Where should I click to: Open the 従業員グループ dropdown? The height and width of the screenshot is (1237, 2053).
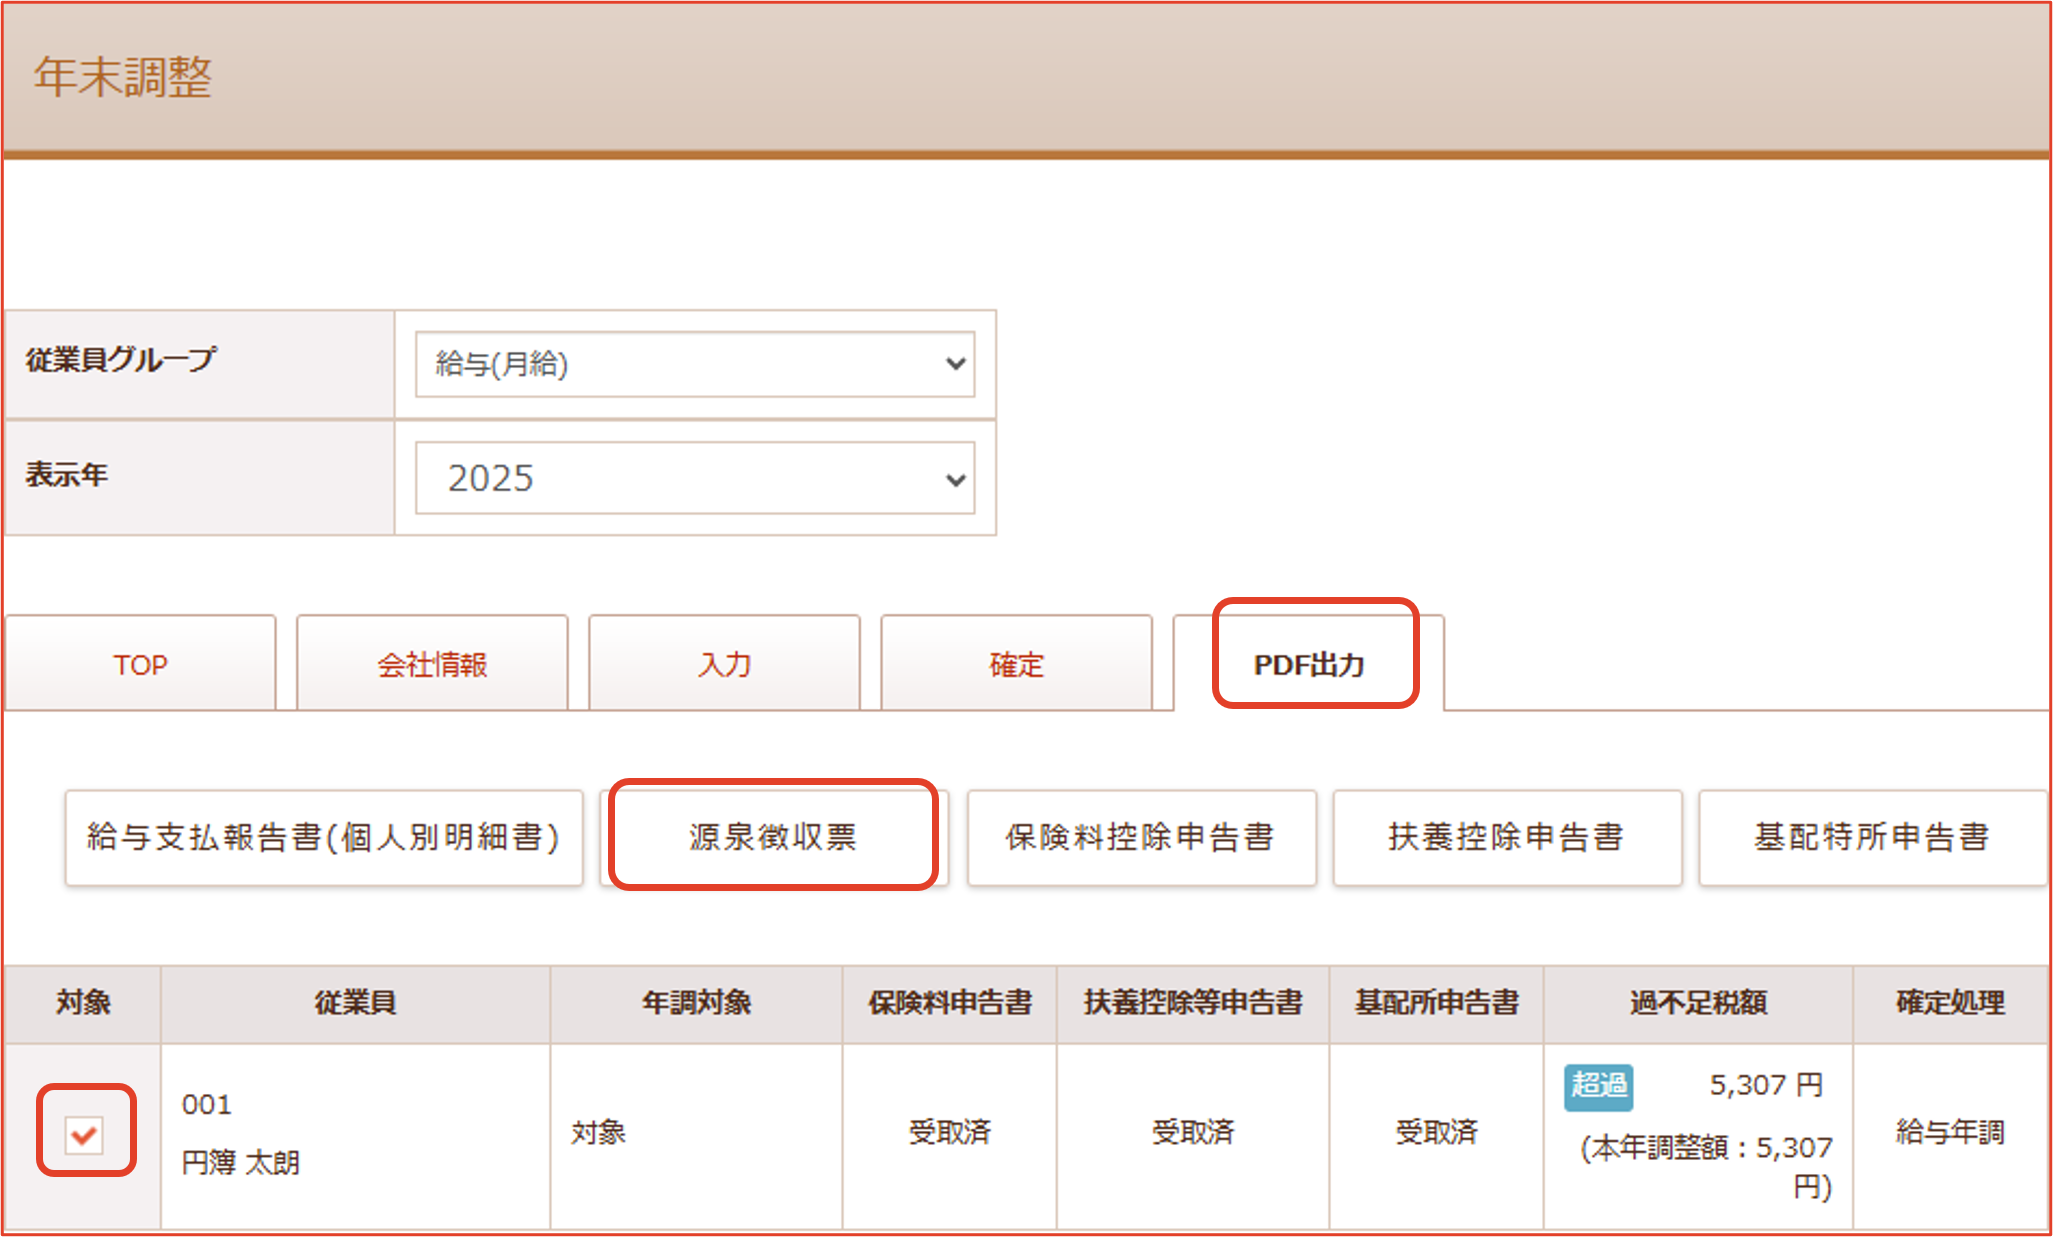coord(695,364)
